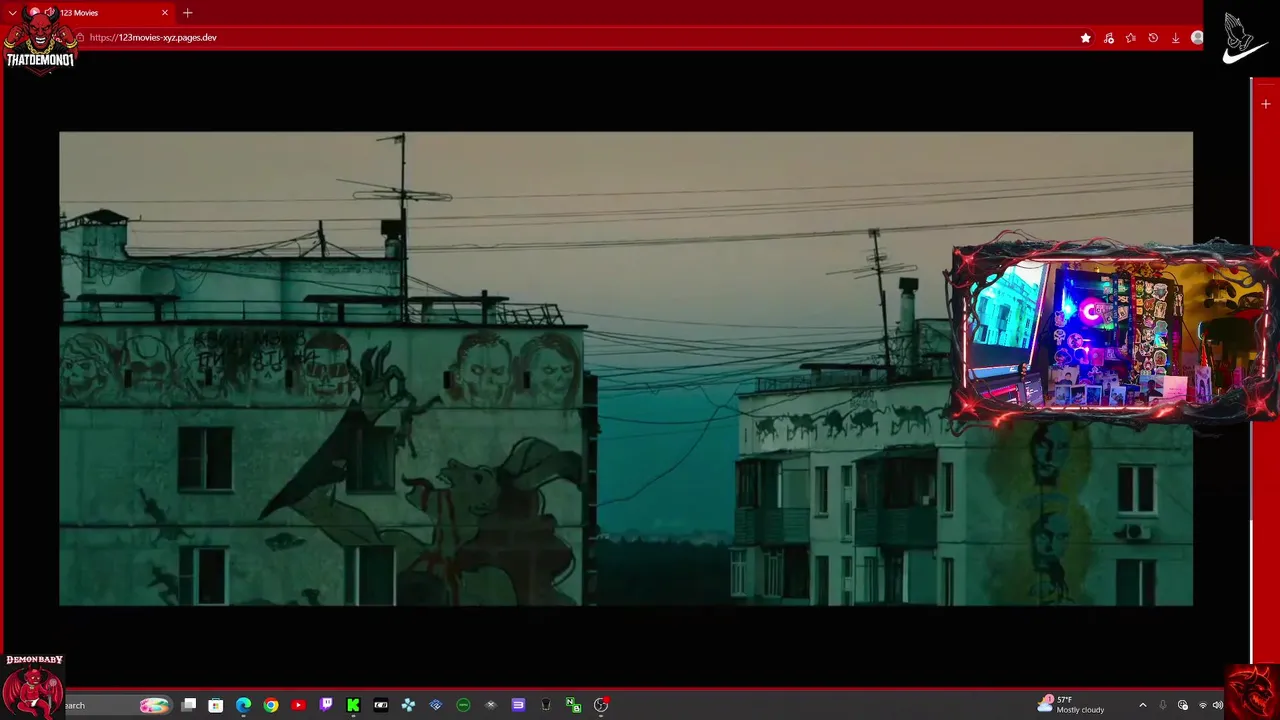Open the dark cup-shaped taskbar icon

[546, 705]
